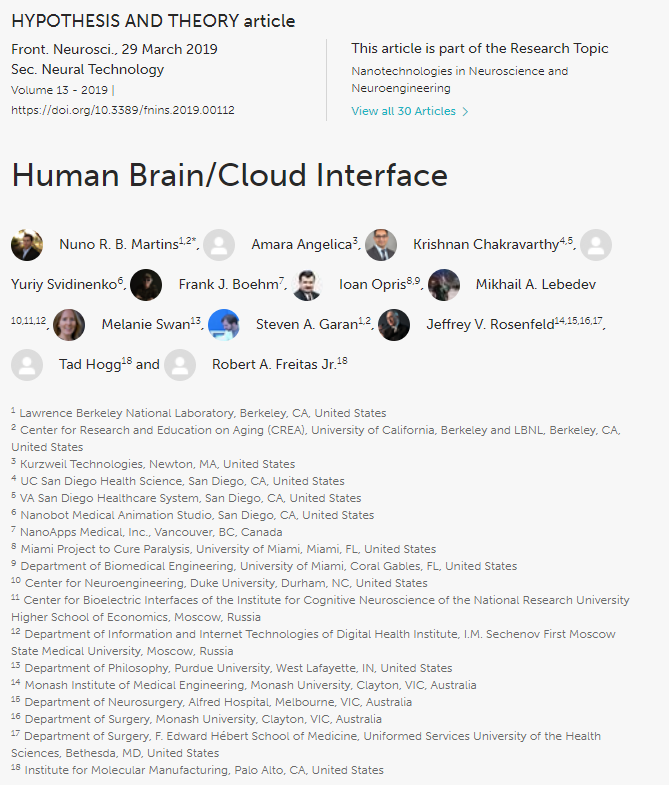Click Front. Neurosci., 29 March 2019 text
The height and width of the screenshot is (785, 669).
pyautogui.click(x=114, y=49)
